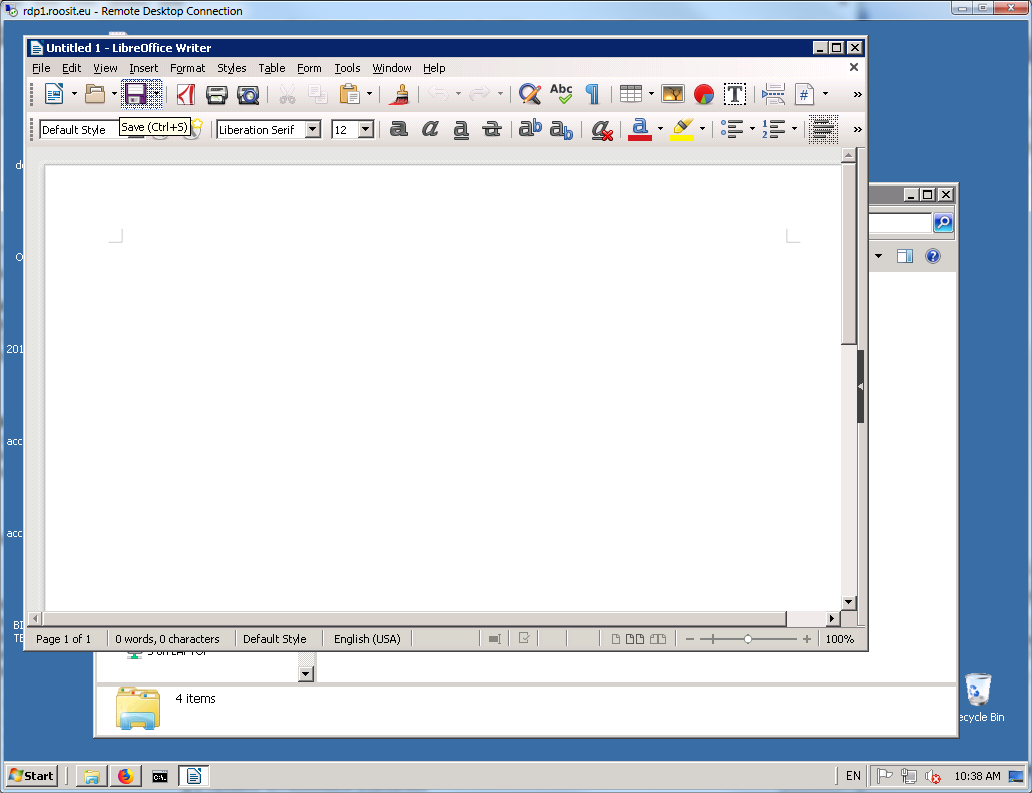This screenshot has width=1032, height=793.
Task: Open Firefox from the taskbar
Action: click(125, 777)
